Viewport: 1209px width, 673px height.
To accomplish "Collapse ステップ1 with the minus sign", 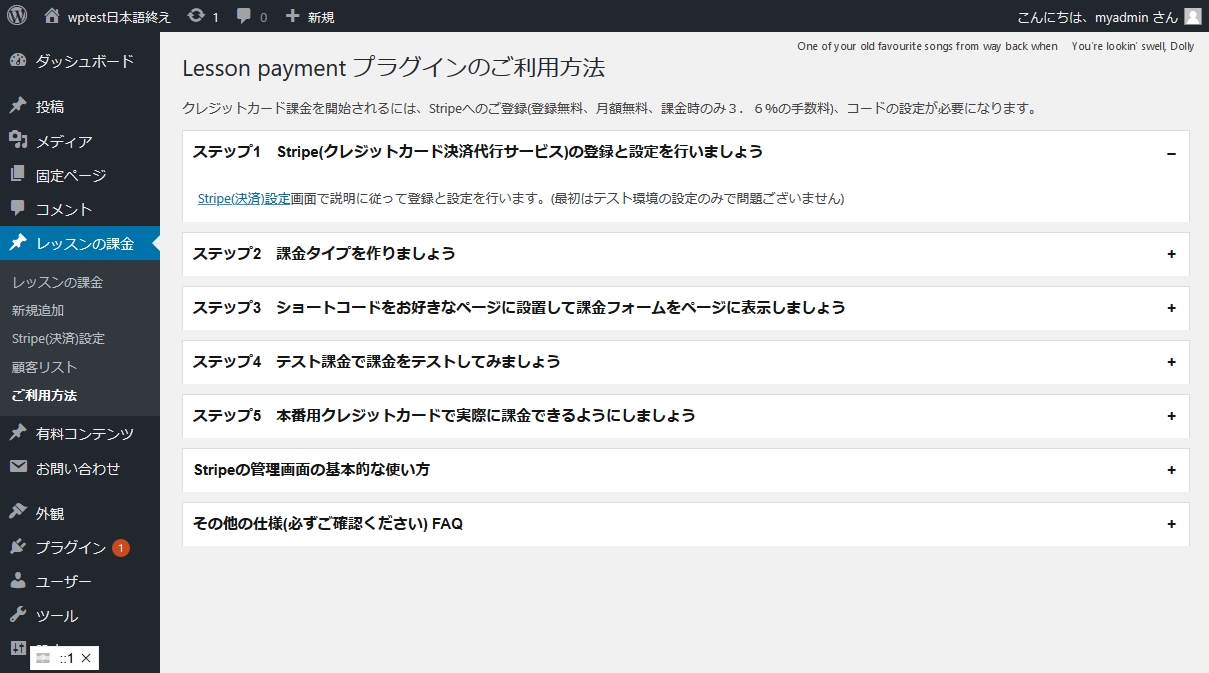I will click(x=1171, y=153).
